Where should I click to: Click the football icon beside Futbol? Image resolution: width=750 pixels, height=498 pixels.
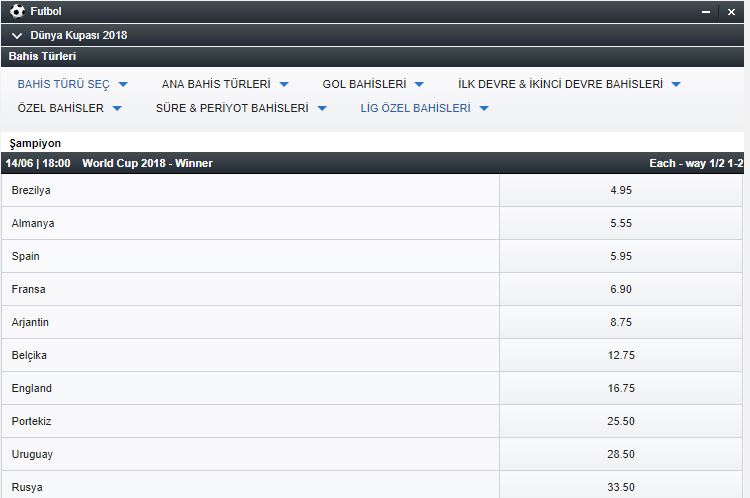pyautogui.click(x=17, y=12)
